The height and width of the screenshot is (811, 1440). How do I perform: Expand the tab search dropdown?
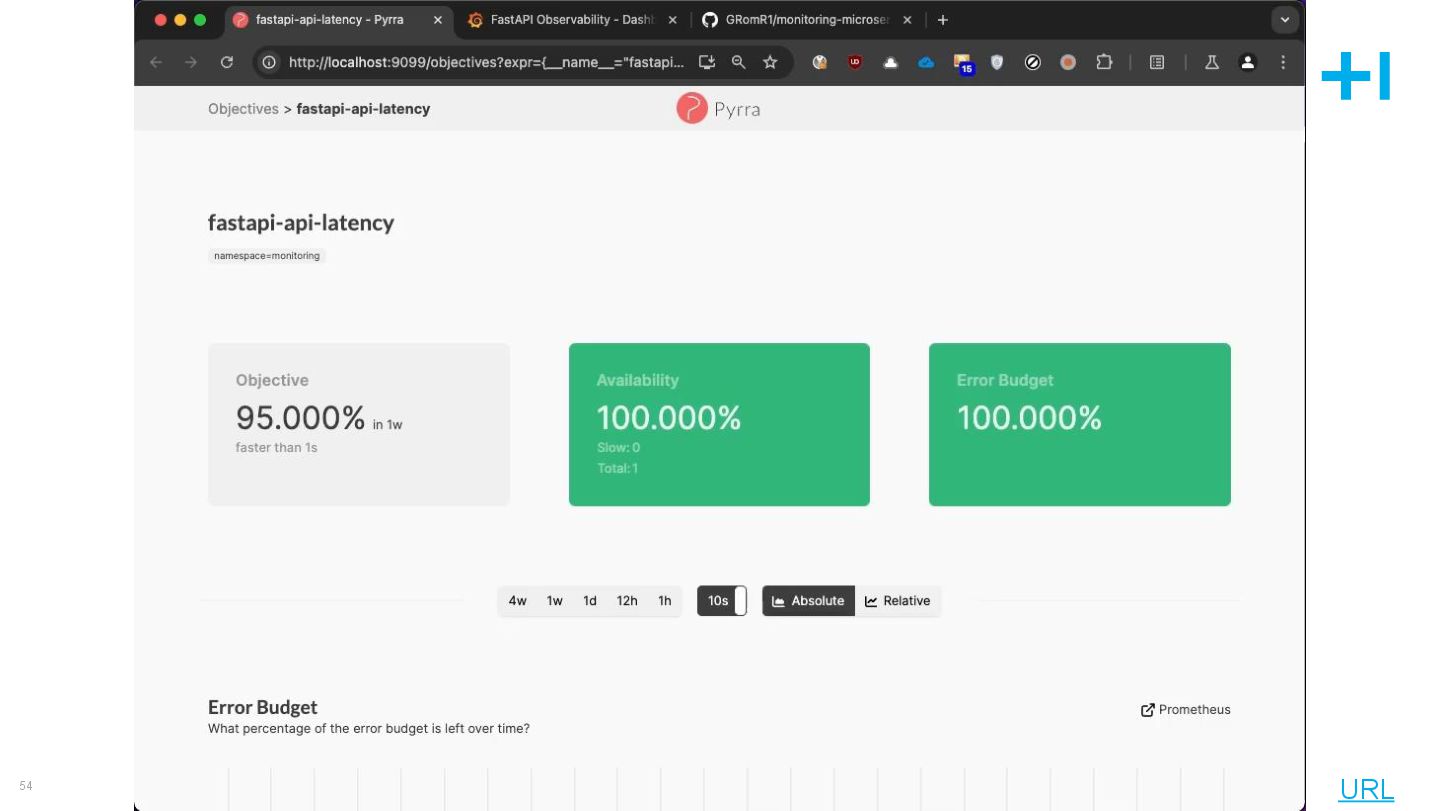click(1285, 20)
